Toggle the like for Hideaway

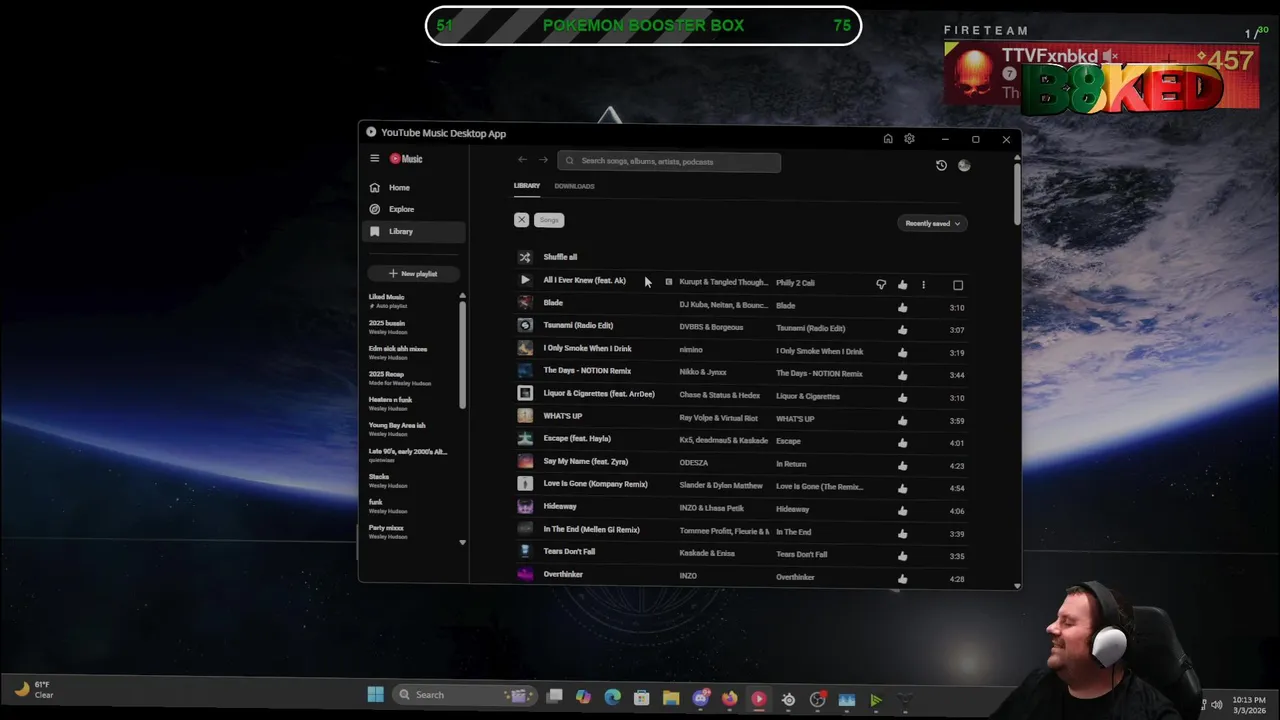click(x=903, y=511)
